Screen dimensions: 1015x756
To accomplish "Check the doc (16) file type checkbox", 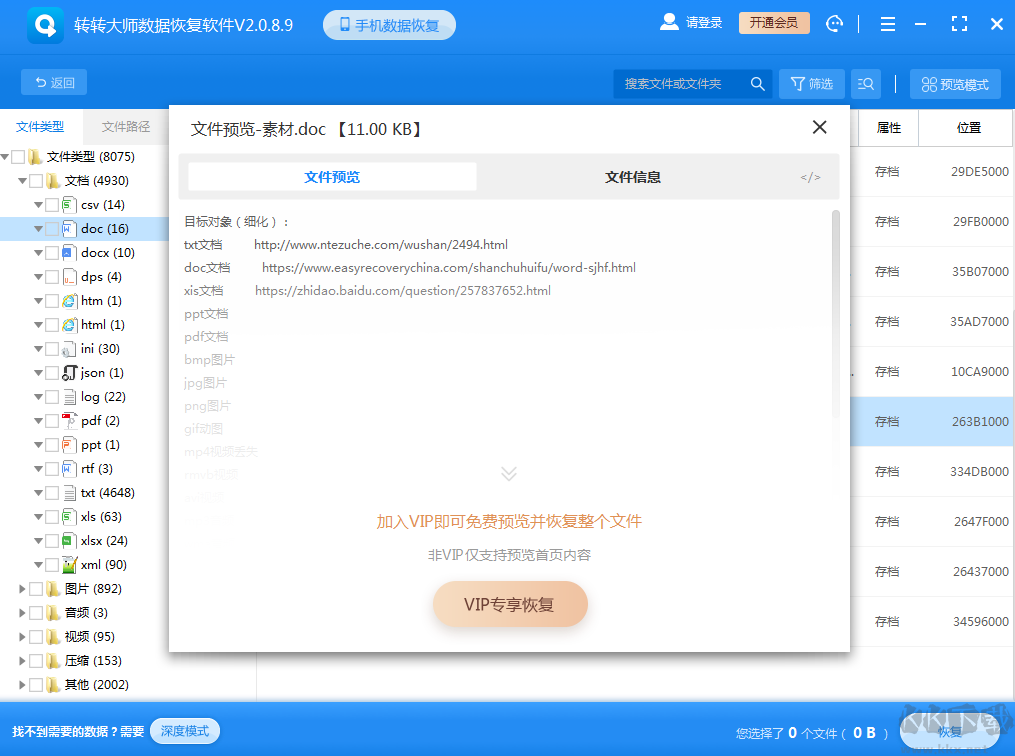I will click(52, 228).
